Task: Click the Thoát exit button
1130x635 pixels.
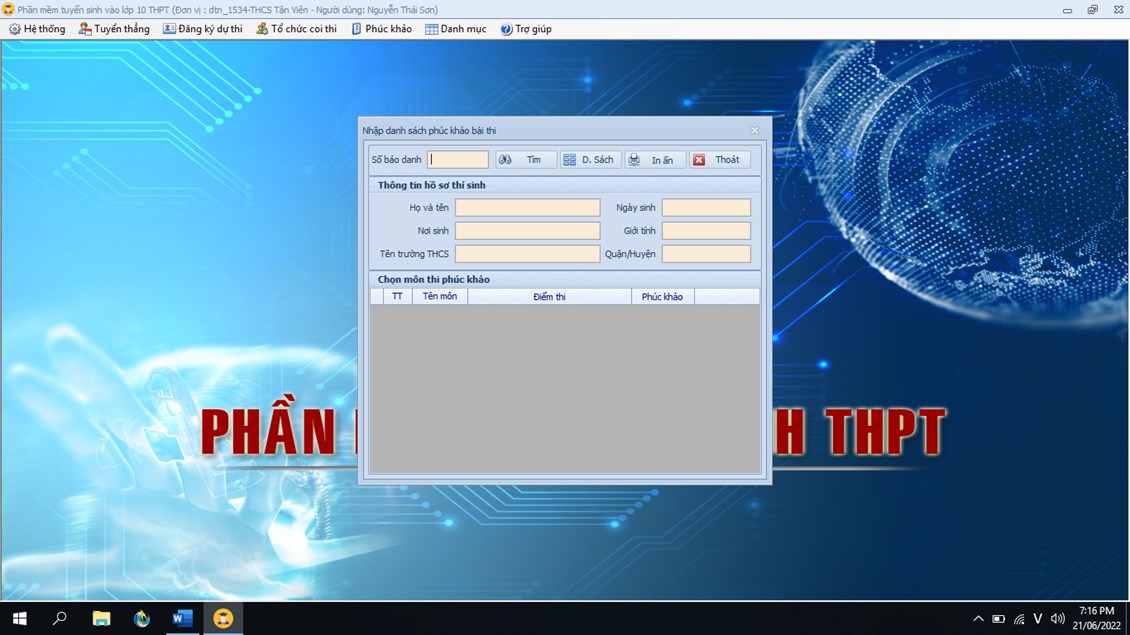Action: coord(720,160)
